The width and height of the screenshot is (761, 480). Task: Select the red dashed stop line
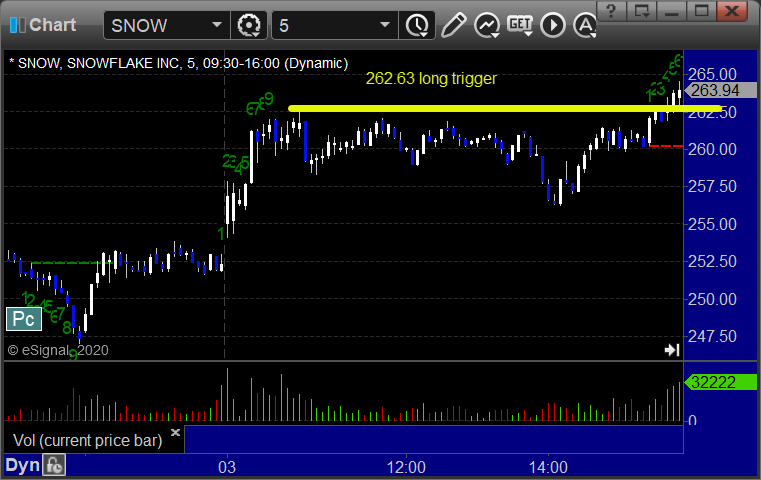coord(666,146)
